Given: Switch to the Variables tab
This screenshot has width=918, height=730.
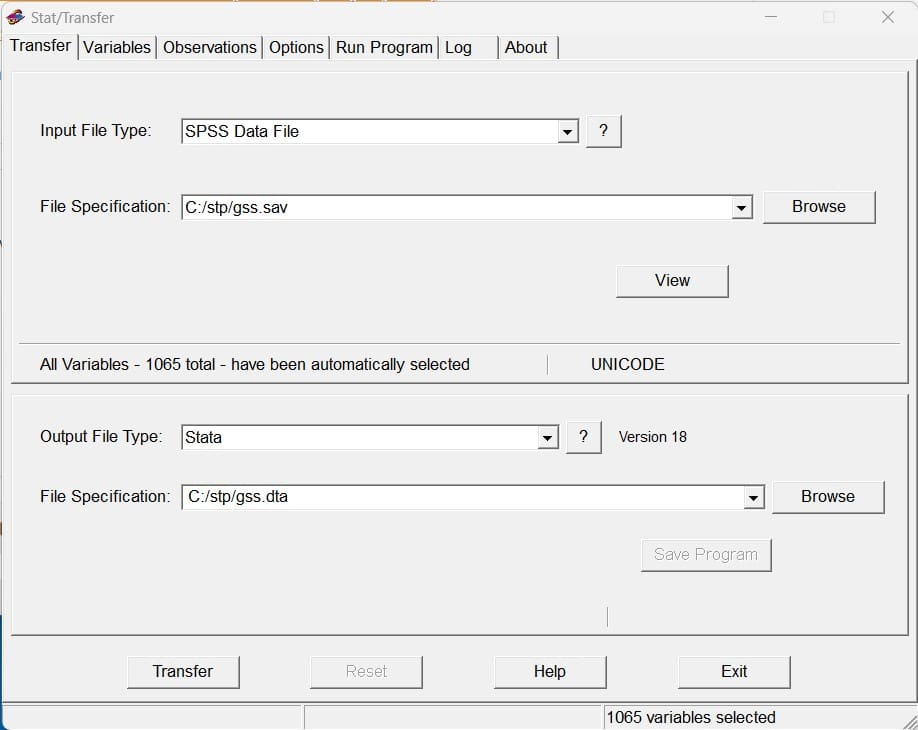Looking at the screenshot, I should point(117,47).
